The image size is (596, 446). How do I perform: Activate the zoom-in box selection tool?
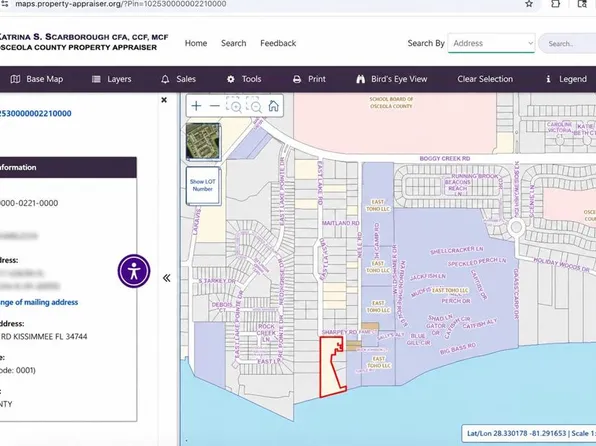click(x=235, y=105)
